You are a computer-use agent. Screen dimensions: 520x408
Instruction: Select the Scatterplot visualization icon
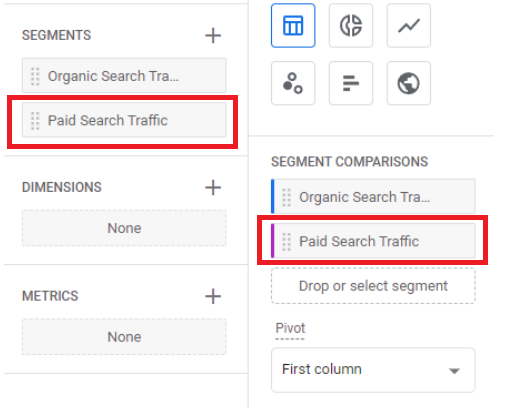(x=293, y=83)
